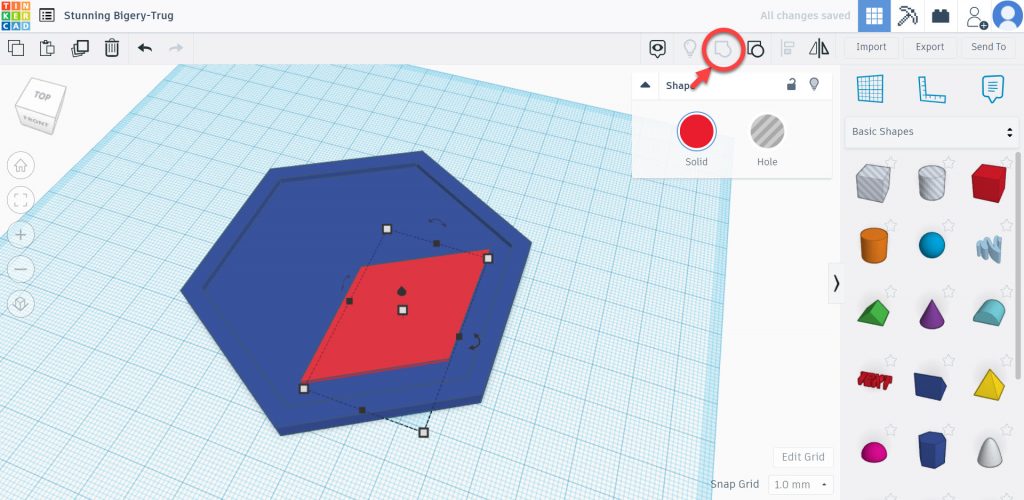This screenshot has width=1024, height=500.
Task: Click the Duplicate and repeat icon
Action: tap(80, 47)
